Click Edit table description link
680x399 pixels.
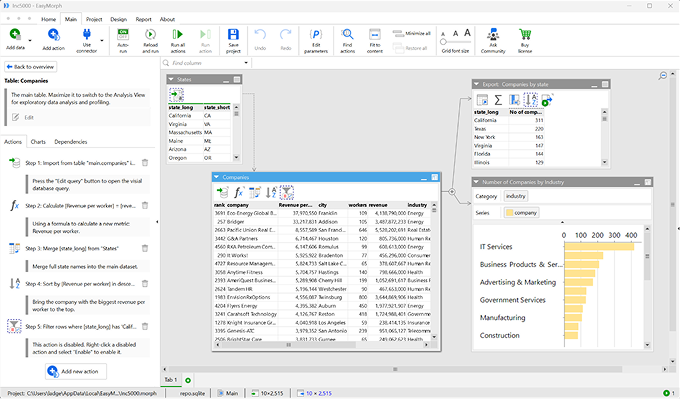(x=29, y=118)
